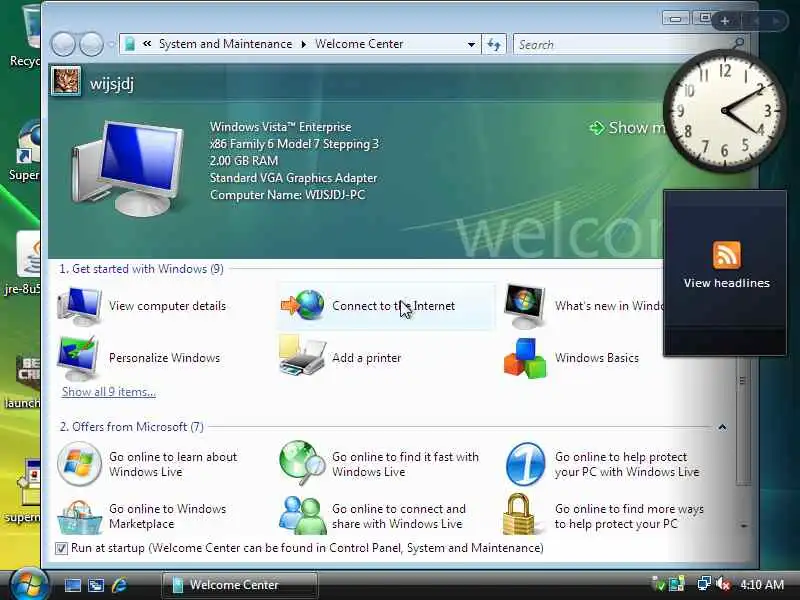Click Go online to Windows Marketplace text
Viewport: 800px width, 600px height.
[x=167, y=516]
